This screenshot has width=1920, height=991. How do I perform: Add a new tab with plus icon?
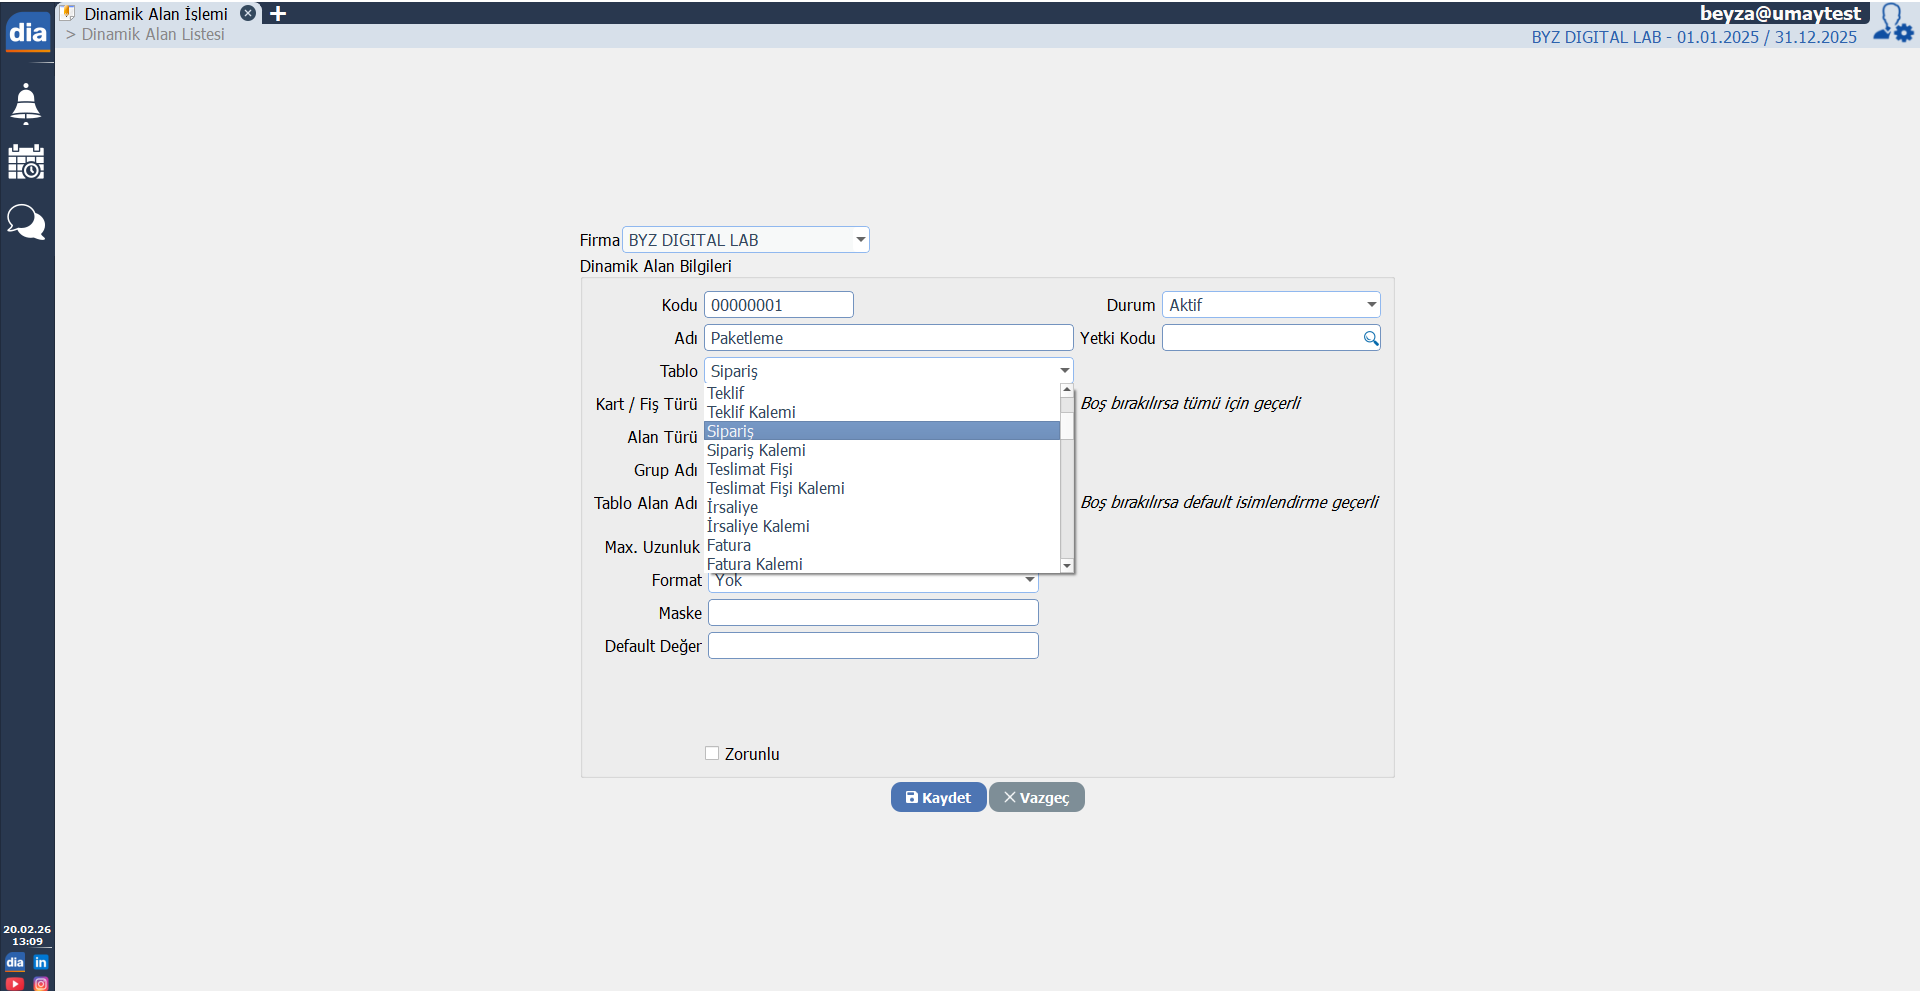click(278, 14)
